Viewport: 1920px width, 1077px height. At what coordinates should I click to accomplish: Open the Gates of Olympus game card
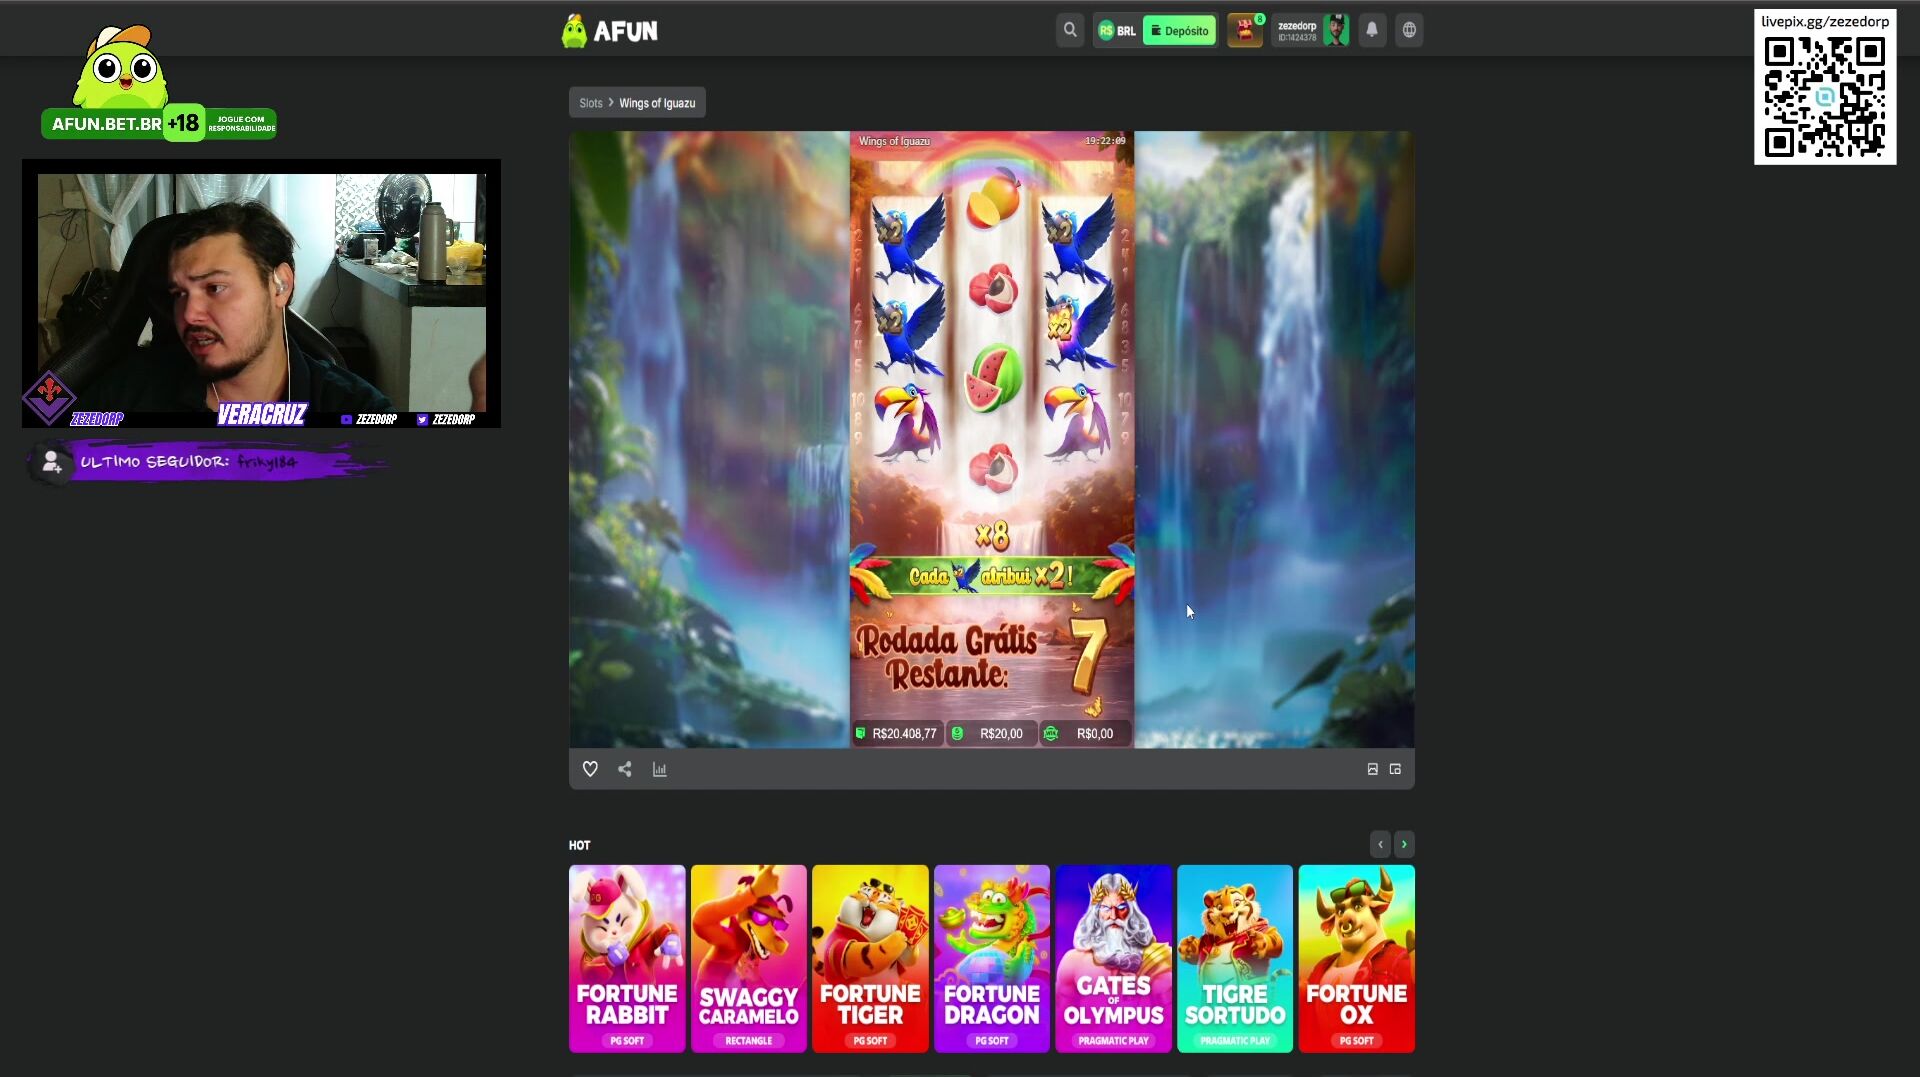click(x=1113, y=958)
